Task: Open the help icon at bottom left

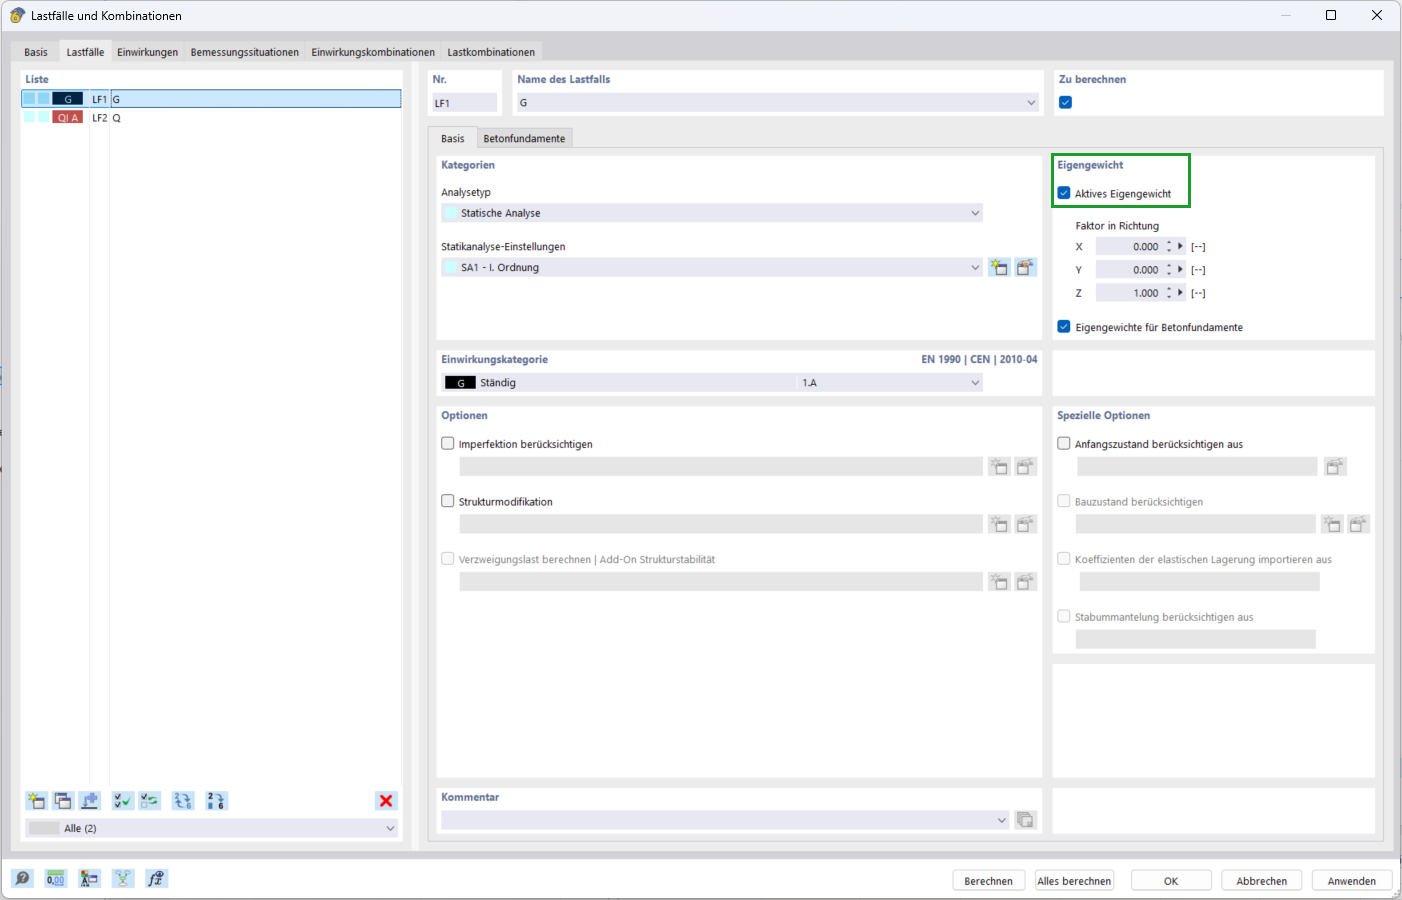Action: click(x=23, y=878)
